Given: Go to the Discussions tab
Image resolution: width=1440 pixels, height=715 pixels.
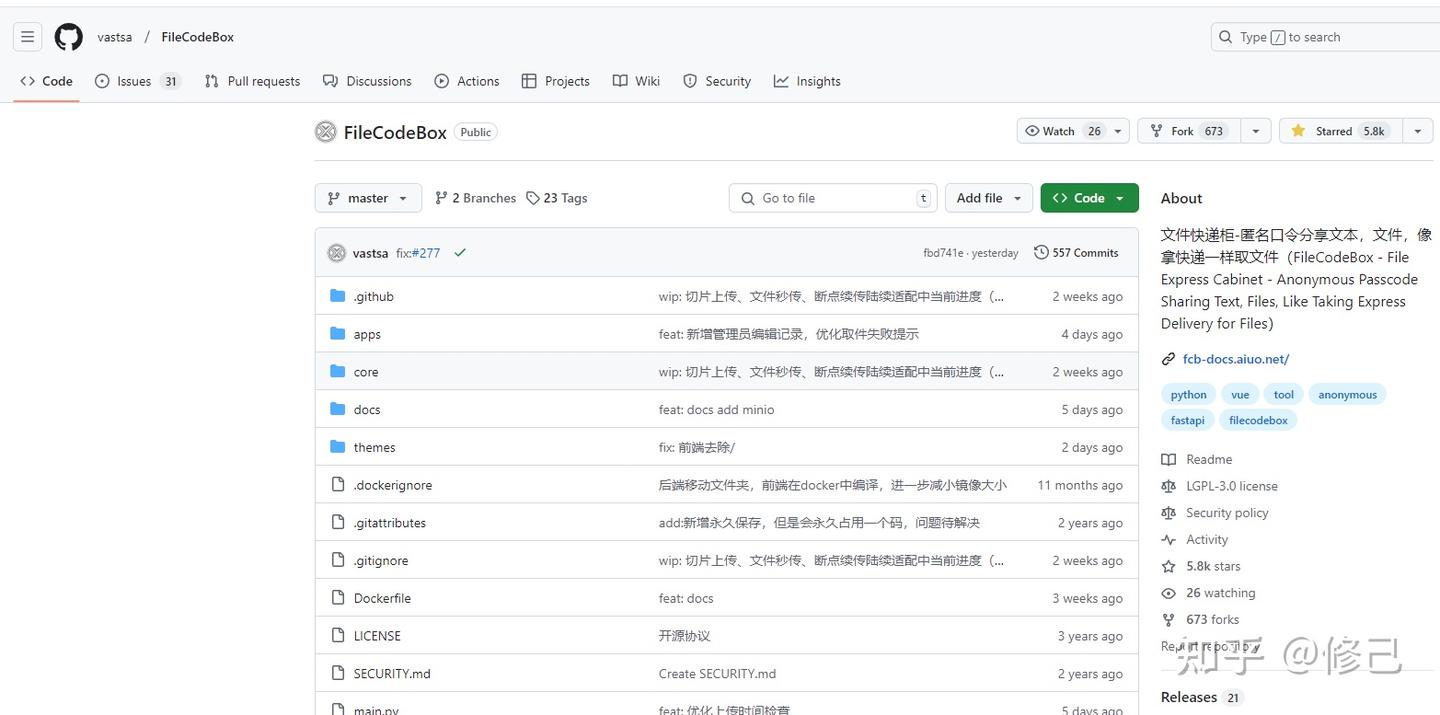Looking at the screenshot, I should coord(367,81).
